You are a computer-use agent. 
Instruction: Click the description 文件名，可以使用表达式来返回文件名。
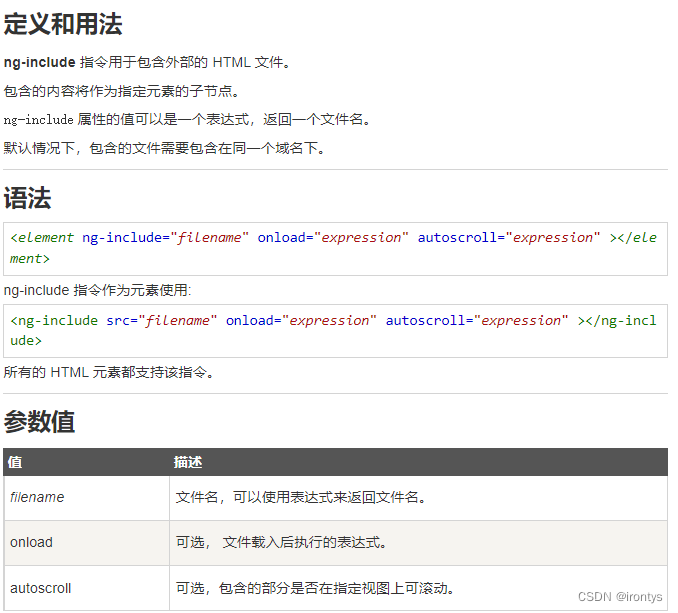(x=301, y=498)
